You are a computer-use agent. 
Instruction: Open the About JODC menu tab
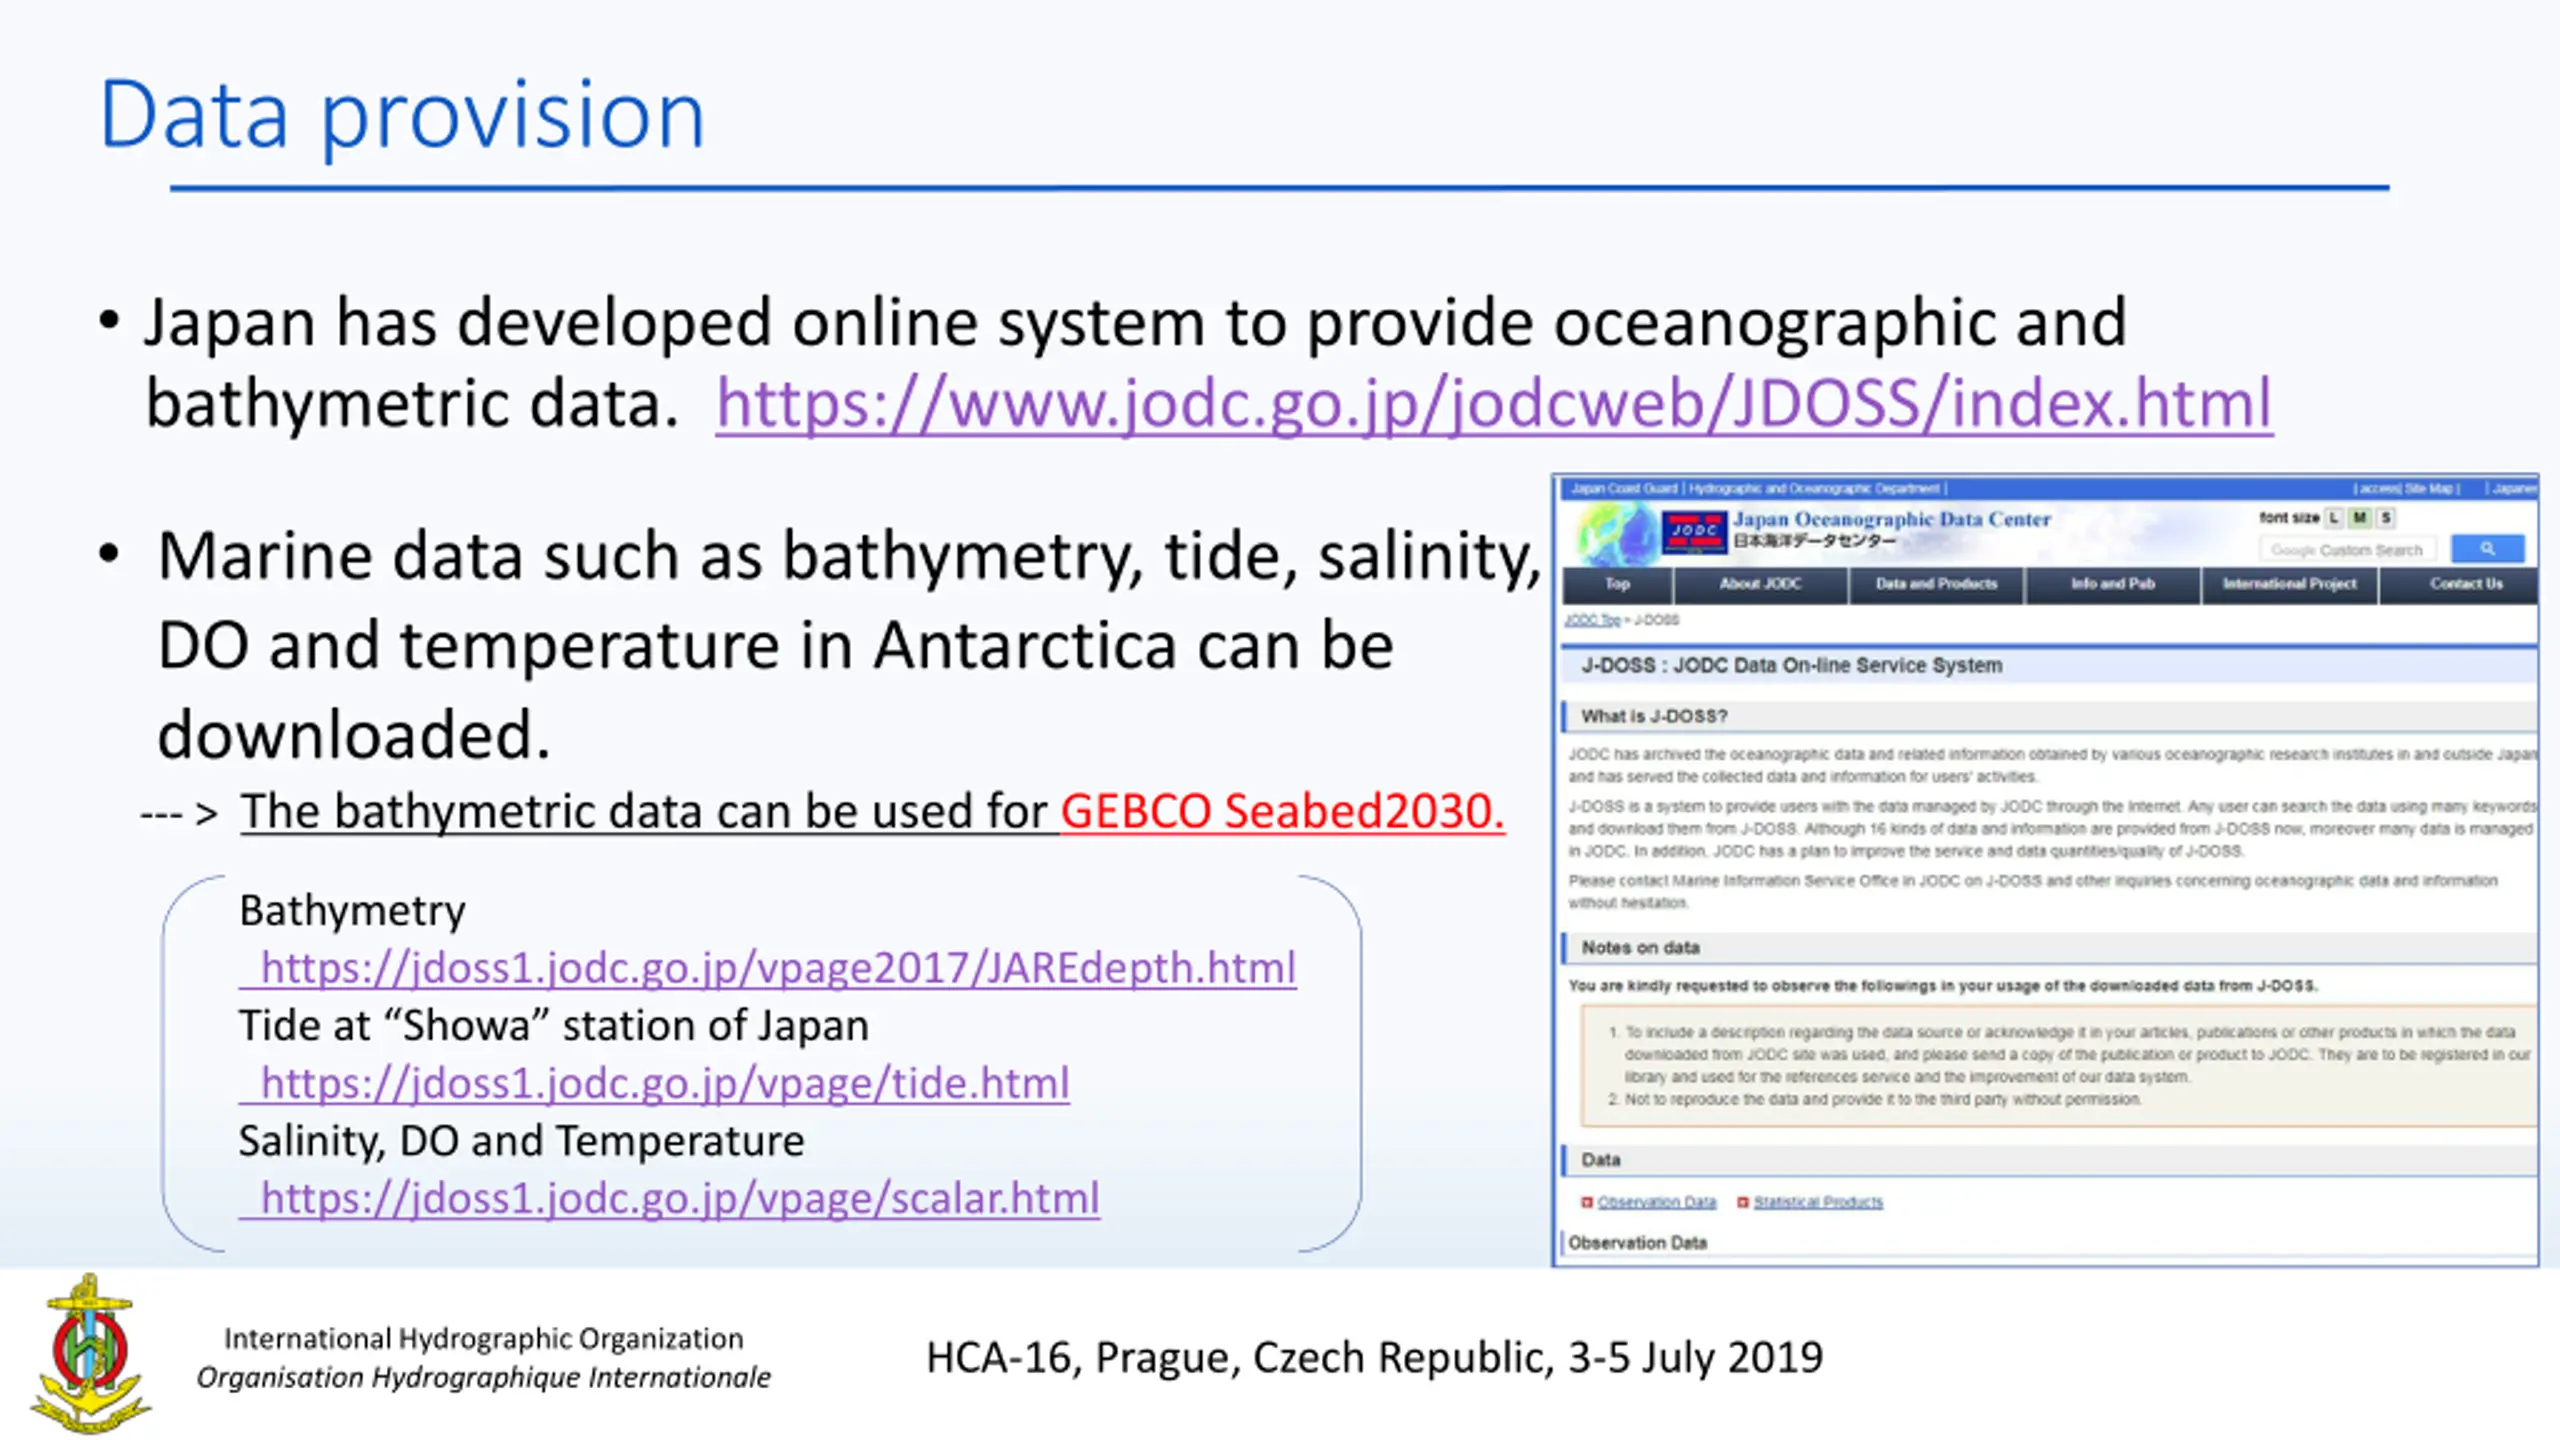tap(1760, 584)
